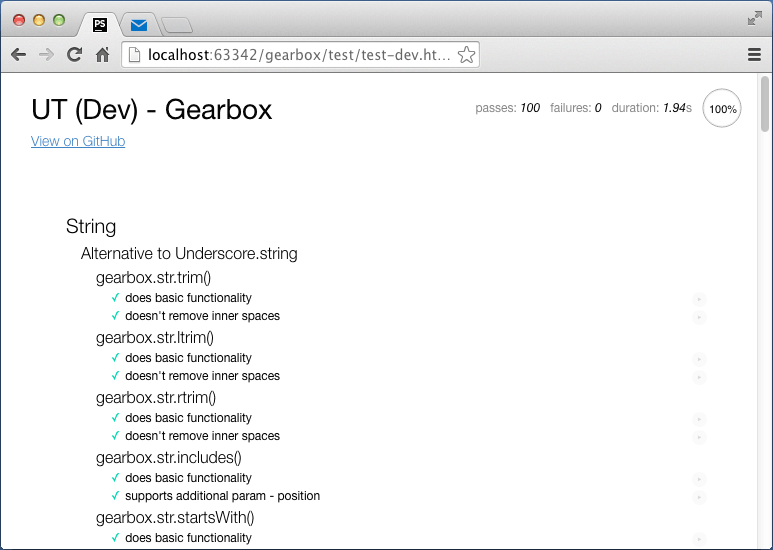773x550 pixels.
Task: Click the page document icon in address bar
Action: 134,55
